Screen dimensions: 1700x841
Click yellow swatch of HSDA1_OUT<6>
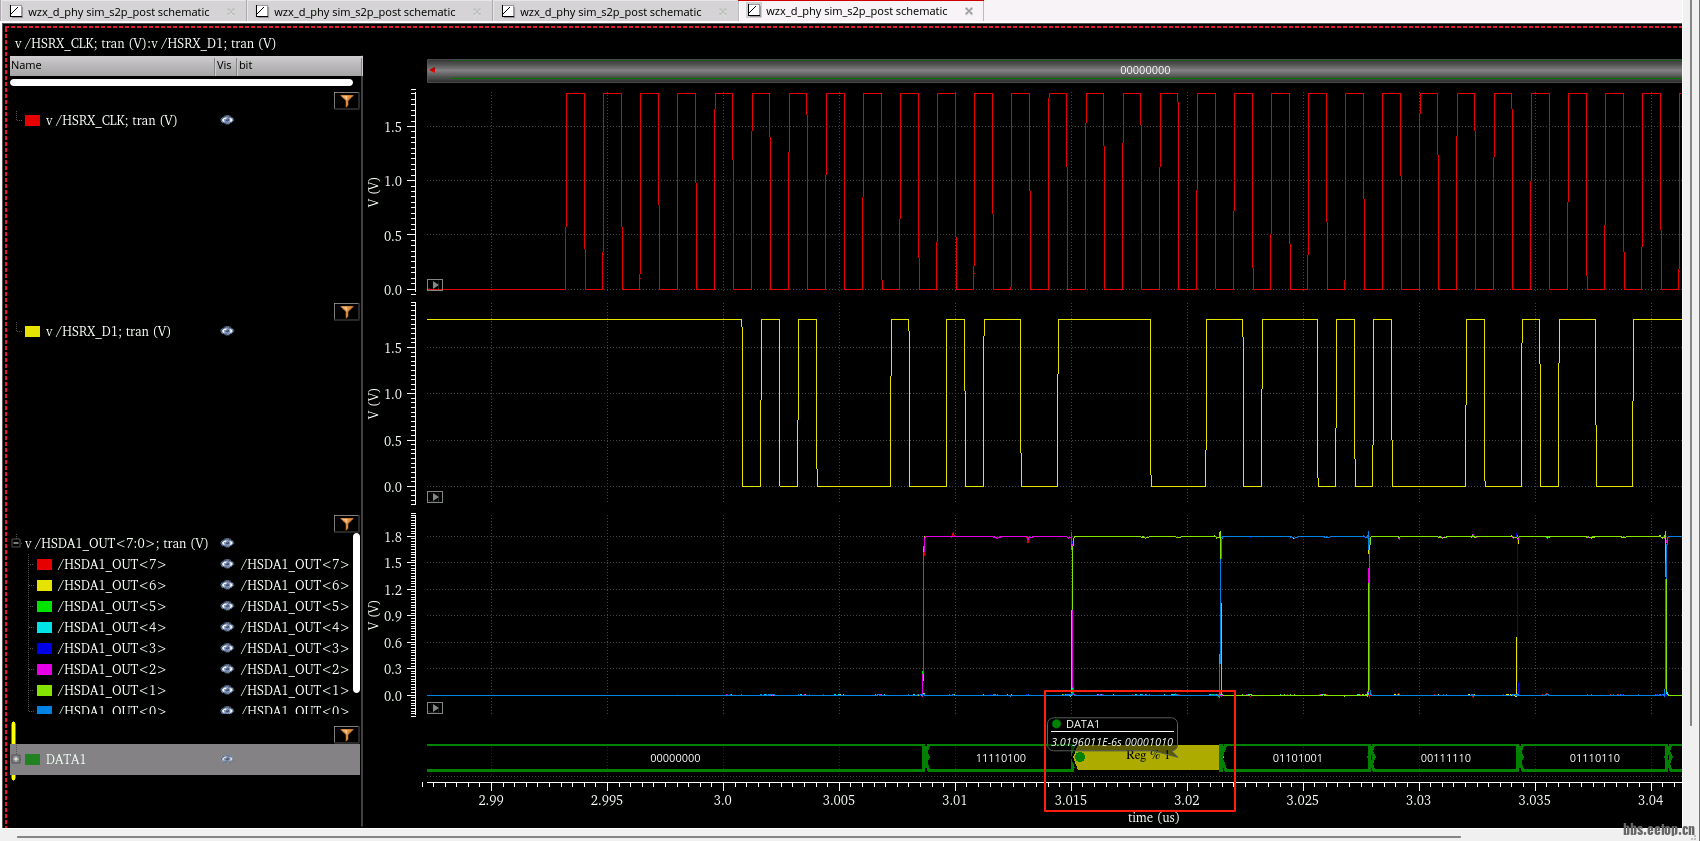pyautogui.click(x=44, y=585)
